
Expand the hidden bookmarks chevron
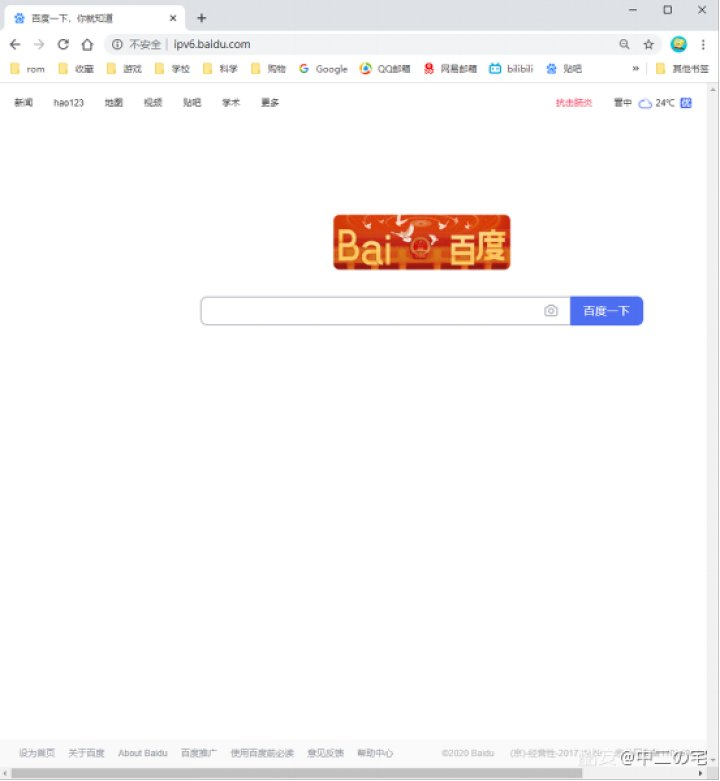pos(635,69)
